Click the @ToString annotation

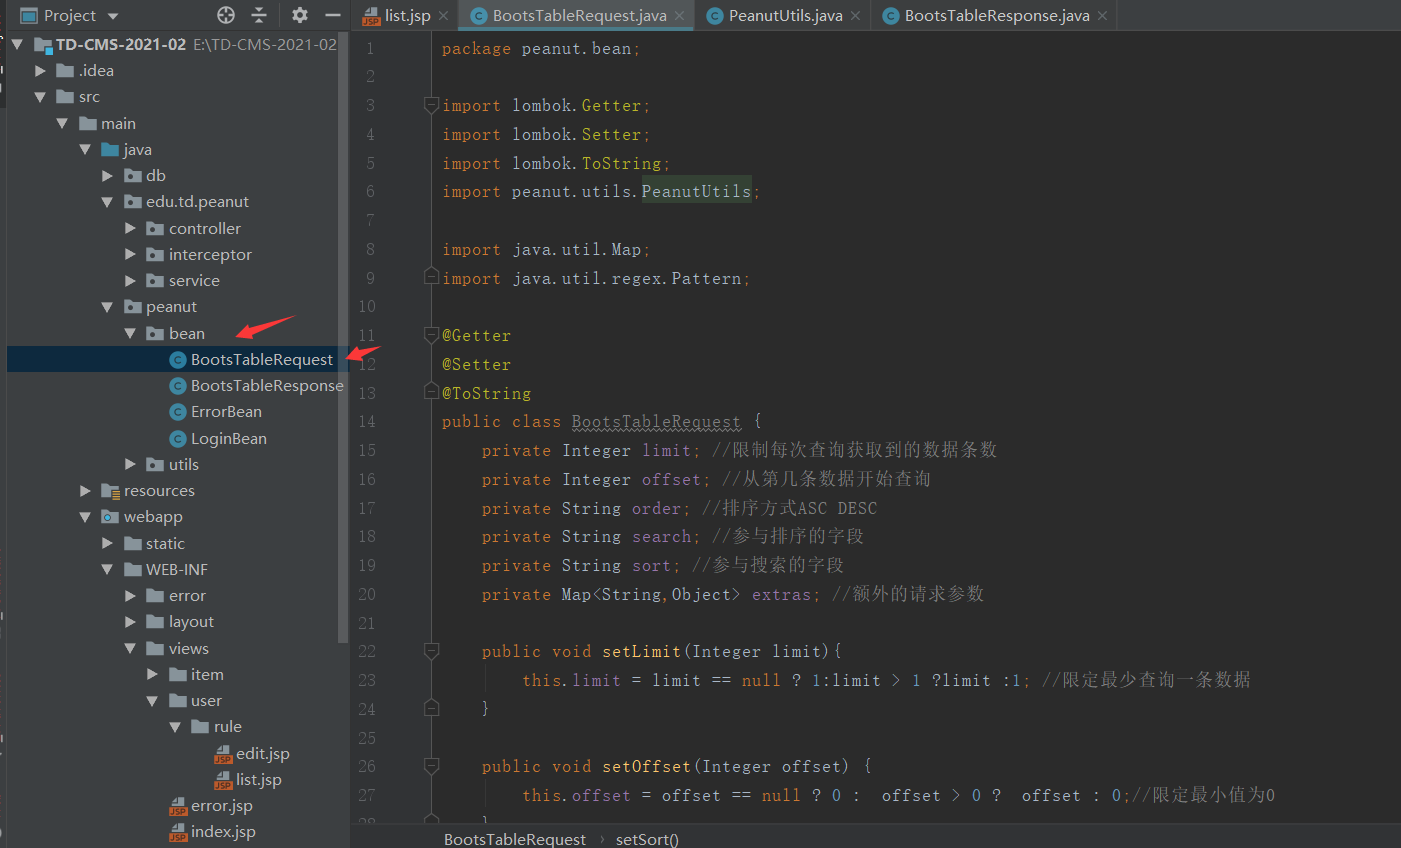point(486,393)
